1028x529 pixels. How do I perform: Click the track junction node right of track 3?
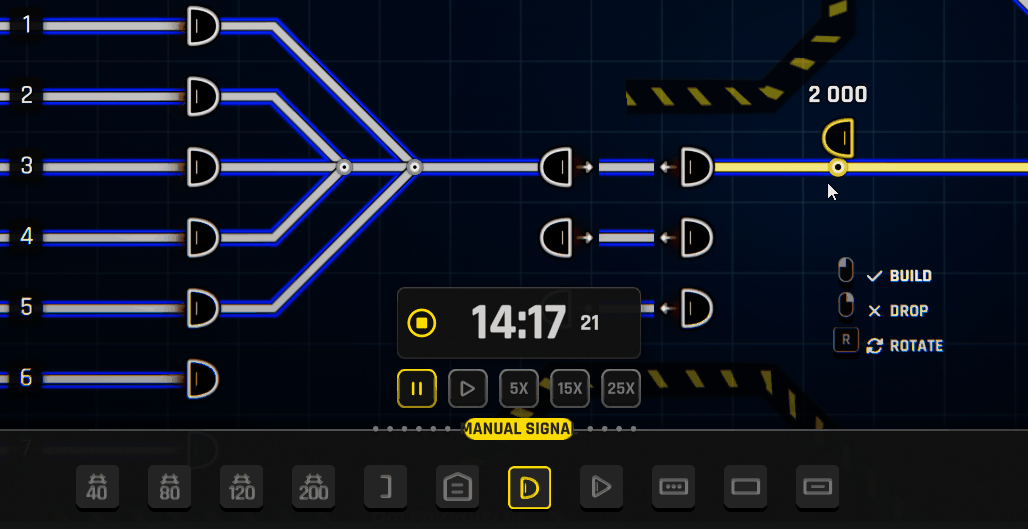pyautogui.click(x=343, y=168)
